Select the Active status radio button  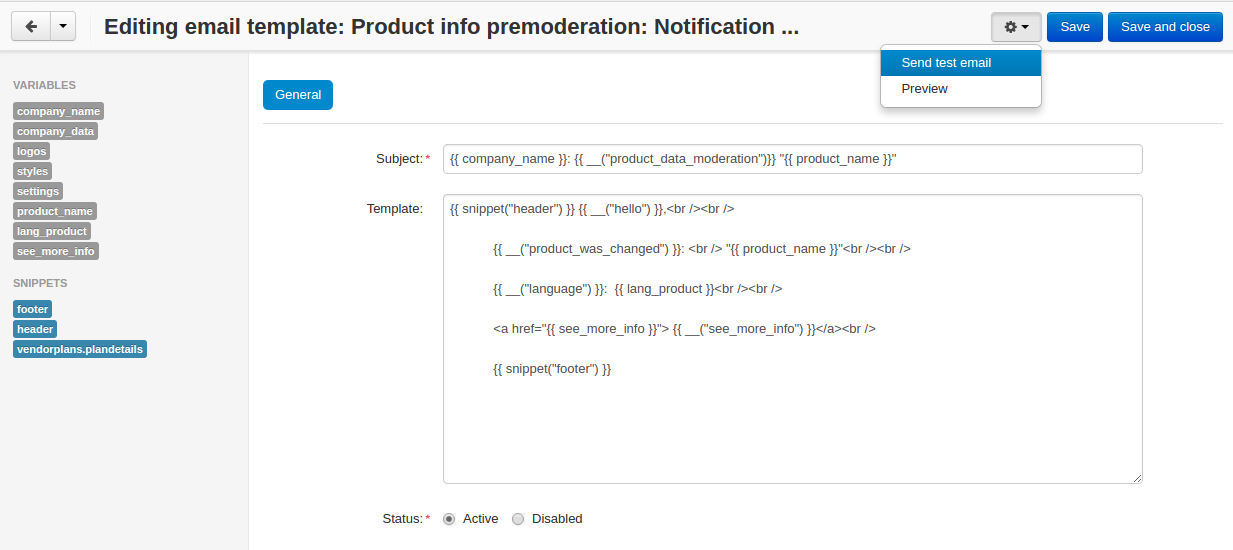449,519
